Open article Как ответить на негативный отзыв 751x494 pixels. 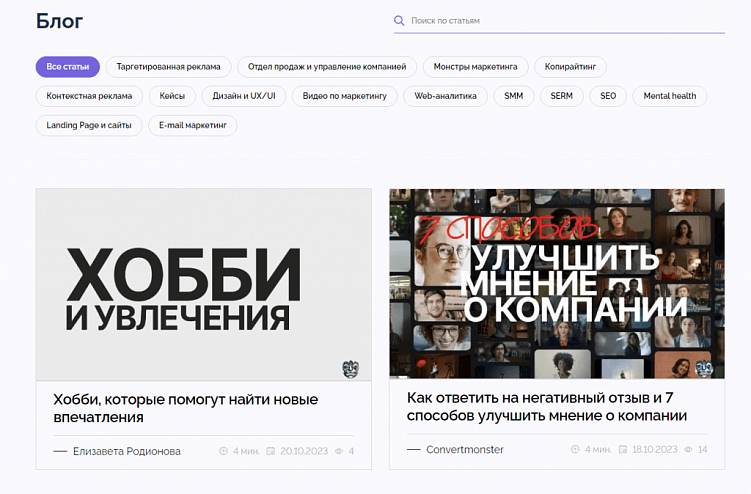546,406
